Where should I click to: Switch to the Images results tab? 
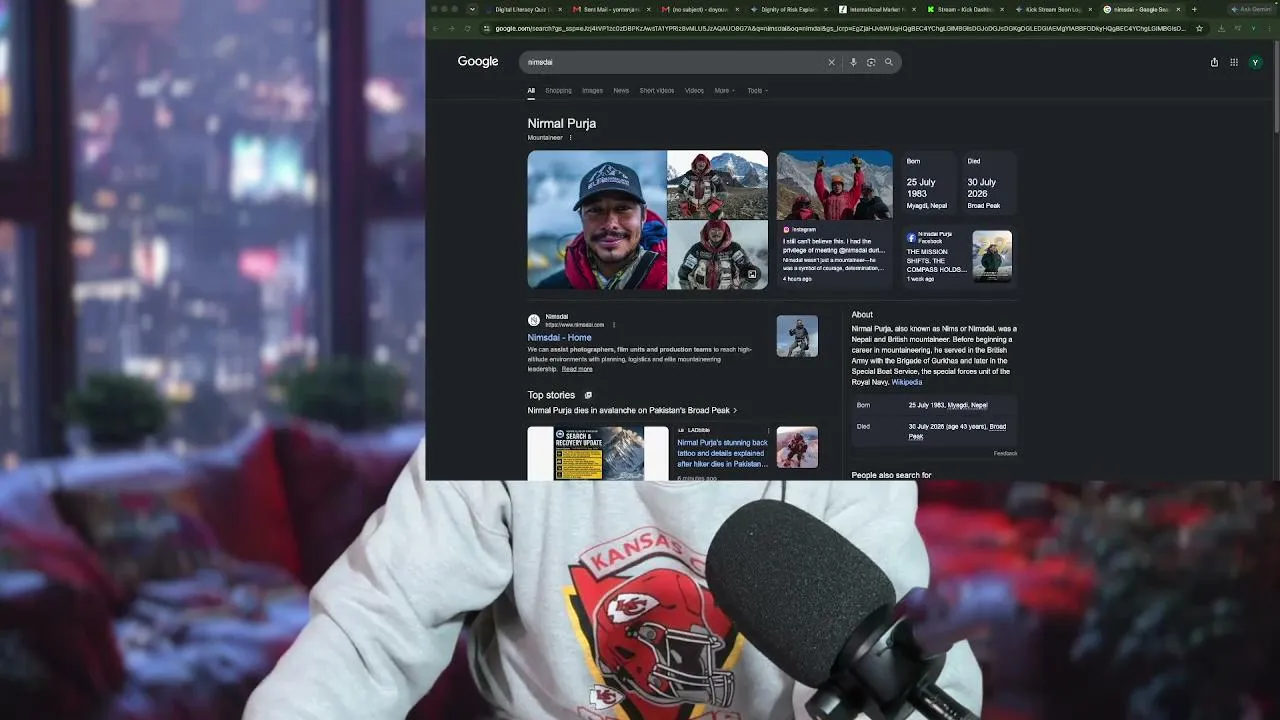pos(593,90)
